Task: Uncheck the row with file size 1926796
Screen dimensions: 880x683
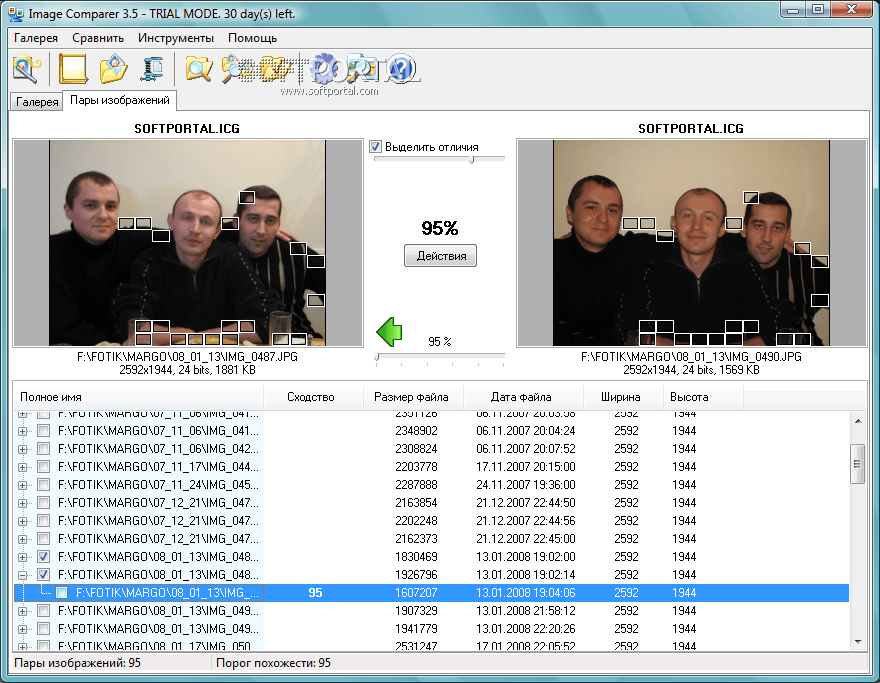Action: tap(44, 575)
